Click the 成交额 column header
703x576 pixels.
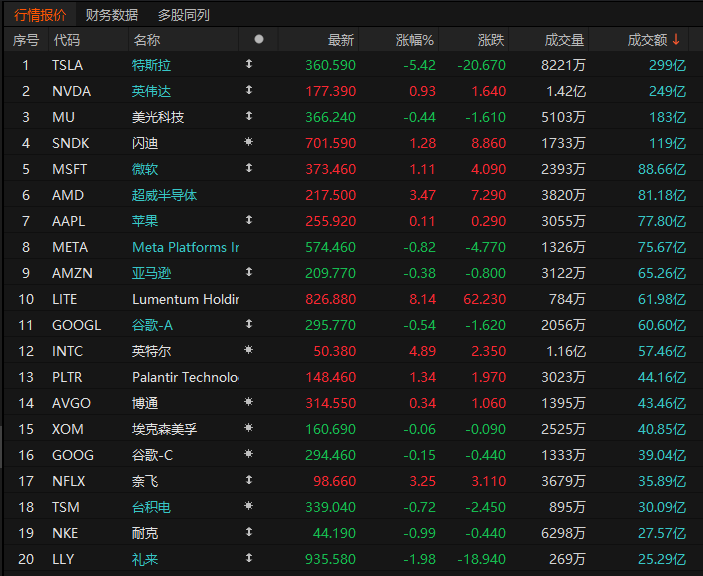tap(647, 40)
